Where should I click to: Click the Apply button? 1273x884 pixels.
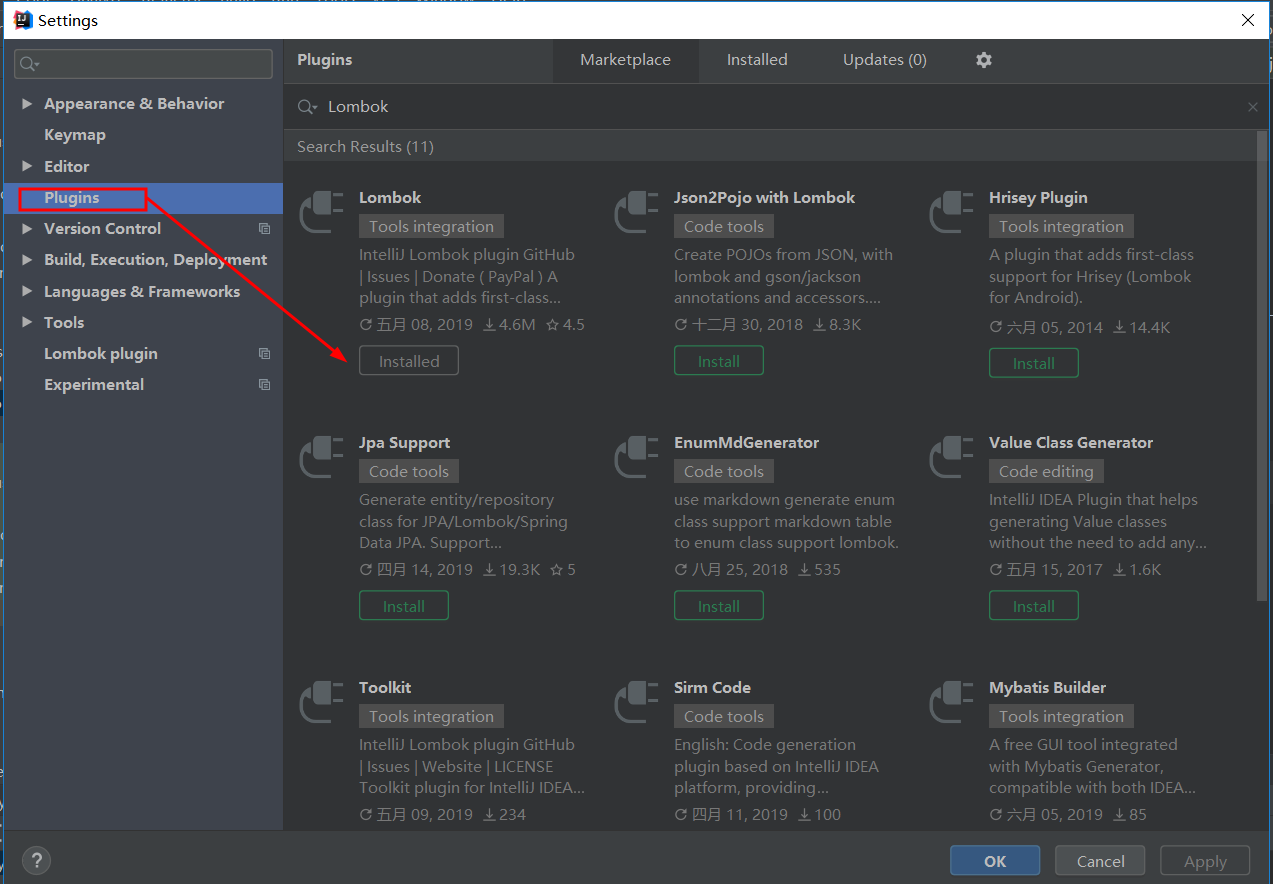tap(1205, 861)
